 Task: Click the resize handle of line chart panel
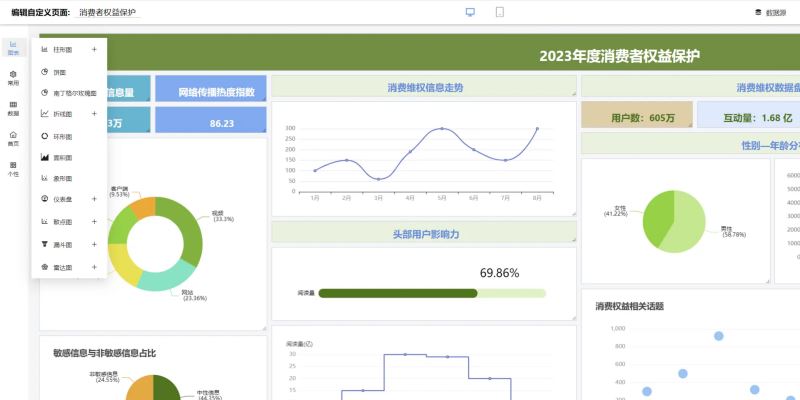[573, 213]
